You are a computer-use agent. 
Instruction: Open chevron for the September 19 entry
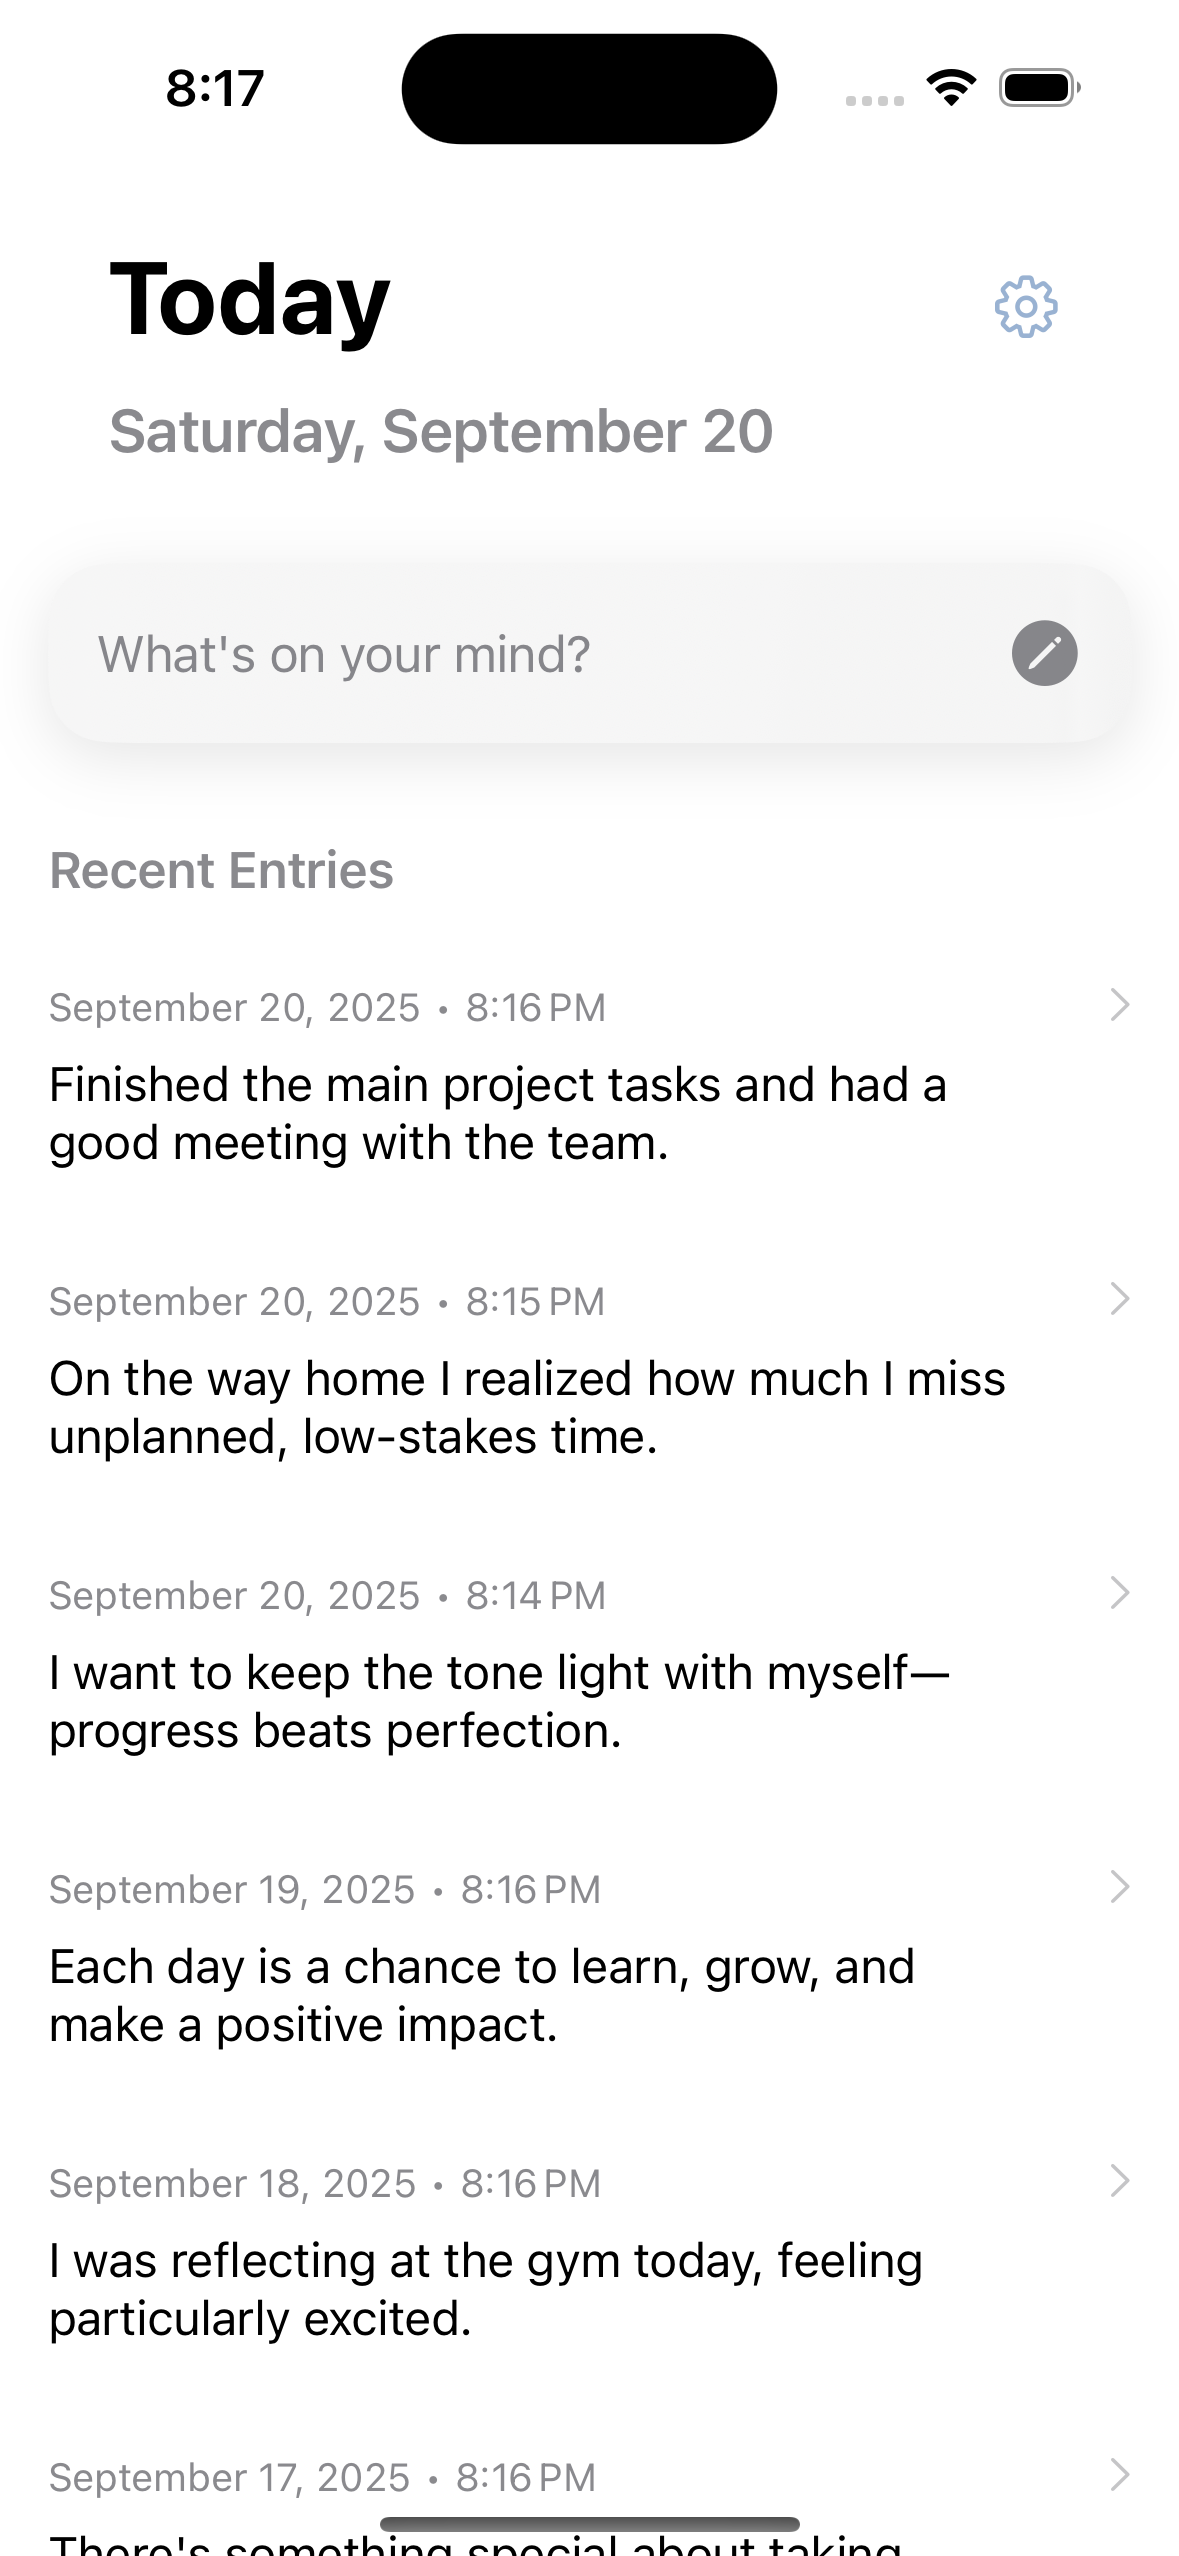pos(1120,1887)
